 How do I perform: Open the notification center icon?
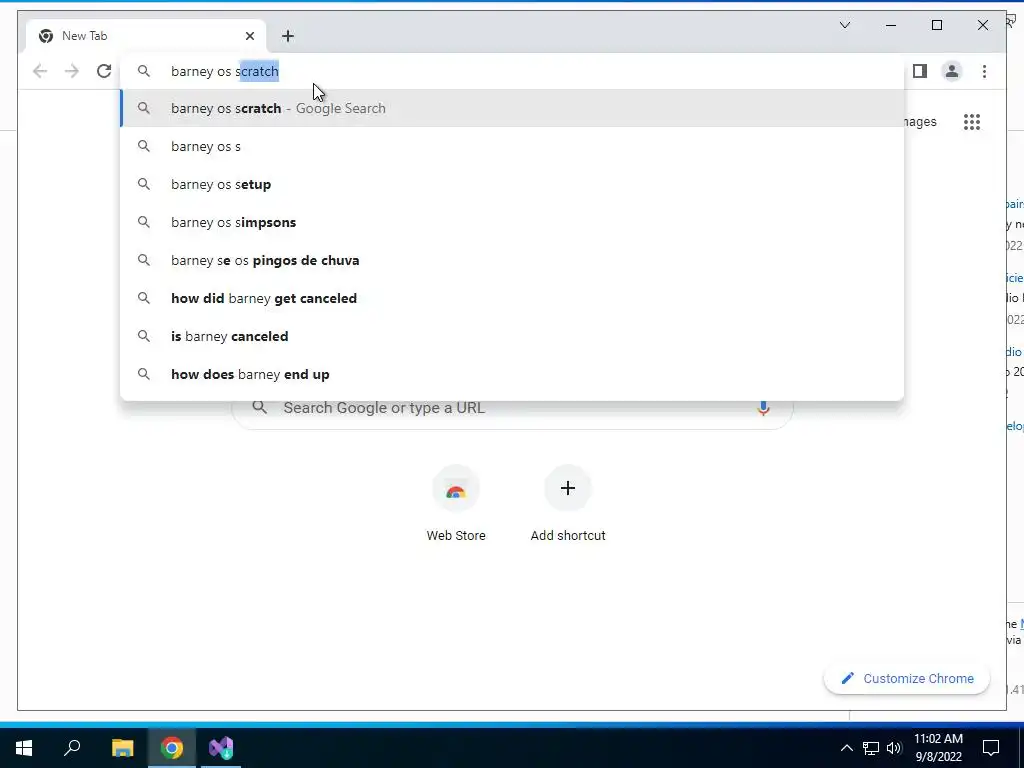991,748
